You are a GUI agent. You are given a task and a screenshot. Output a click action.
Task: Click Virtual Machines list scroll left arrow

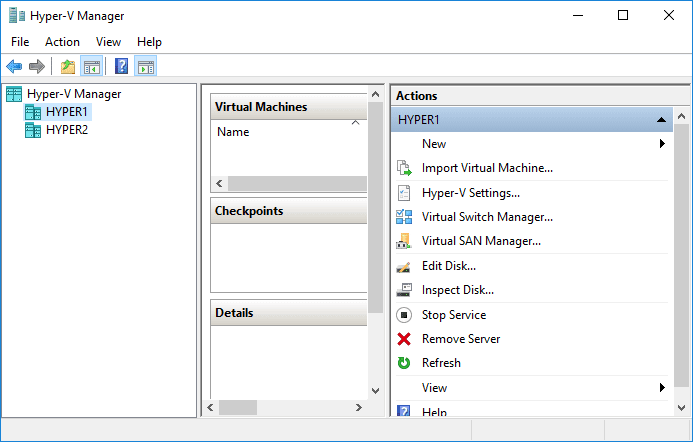point(219,183)
